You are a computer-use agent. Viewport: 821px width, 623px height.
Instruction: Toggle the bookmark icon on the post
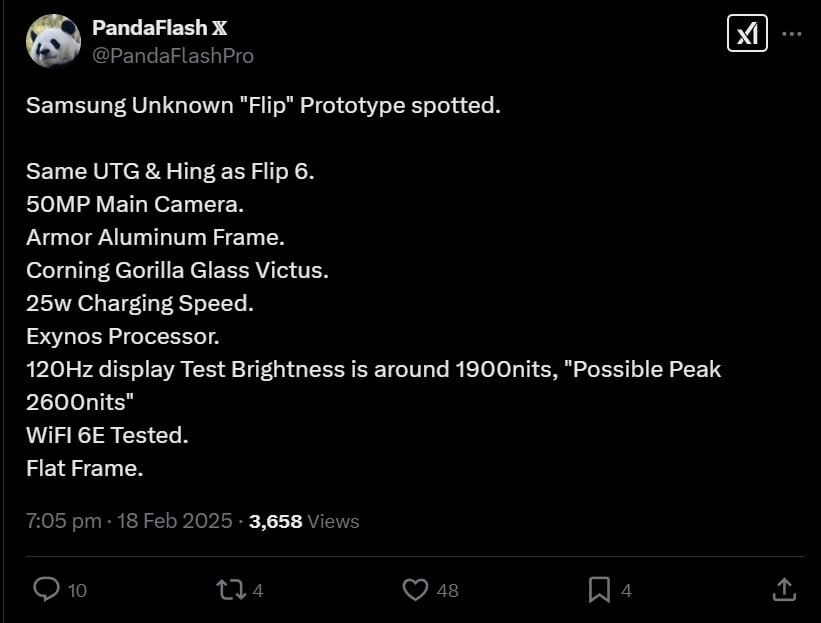599,590
